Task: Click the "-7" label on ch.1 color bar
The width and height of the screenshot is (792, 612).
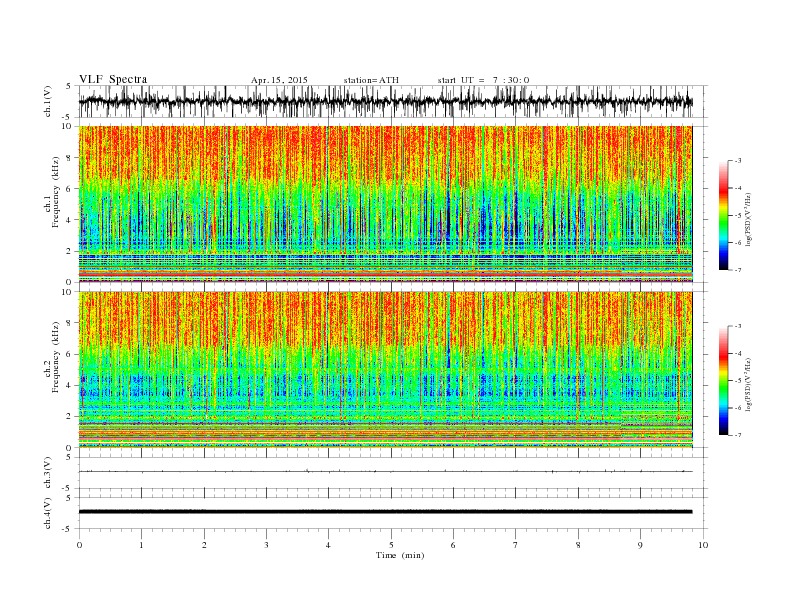Action: point(738,270)
